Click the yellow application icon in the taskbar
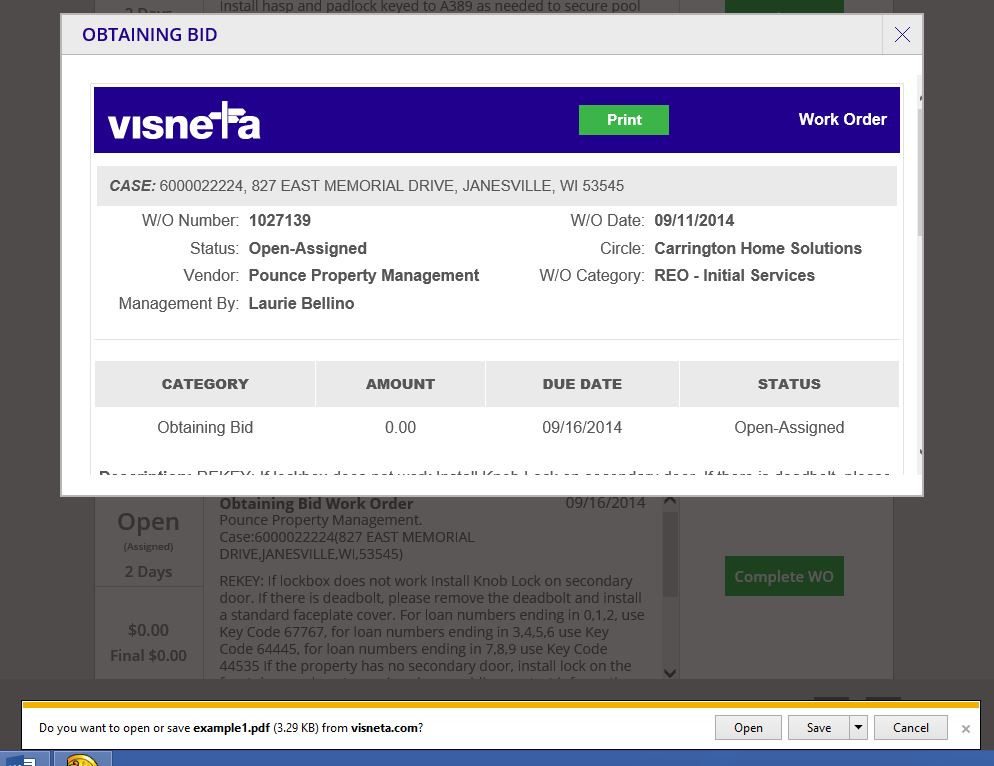Screen dimensions: 994x766 point(83,759)
